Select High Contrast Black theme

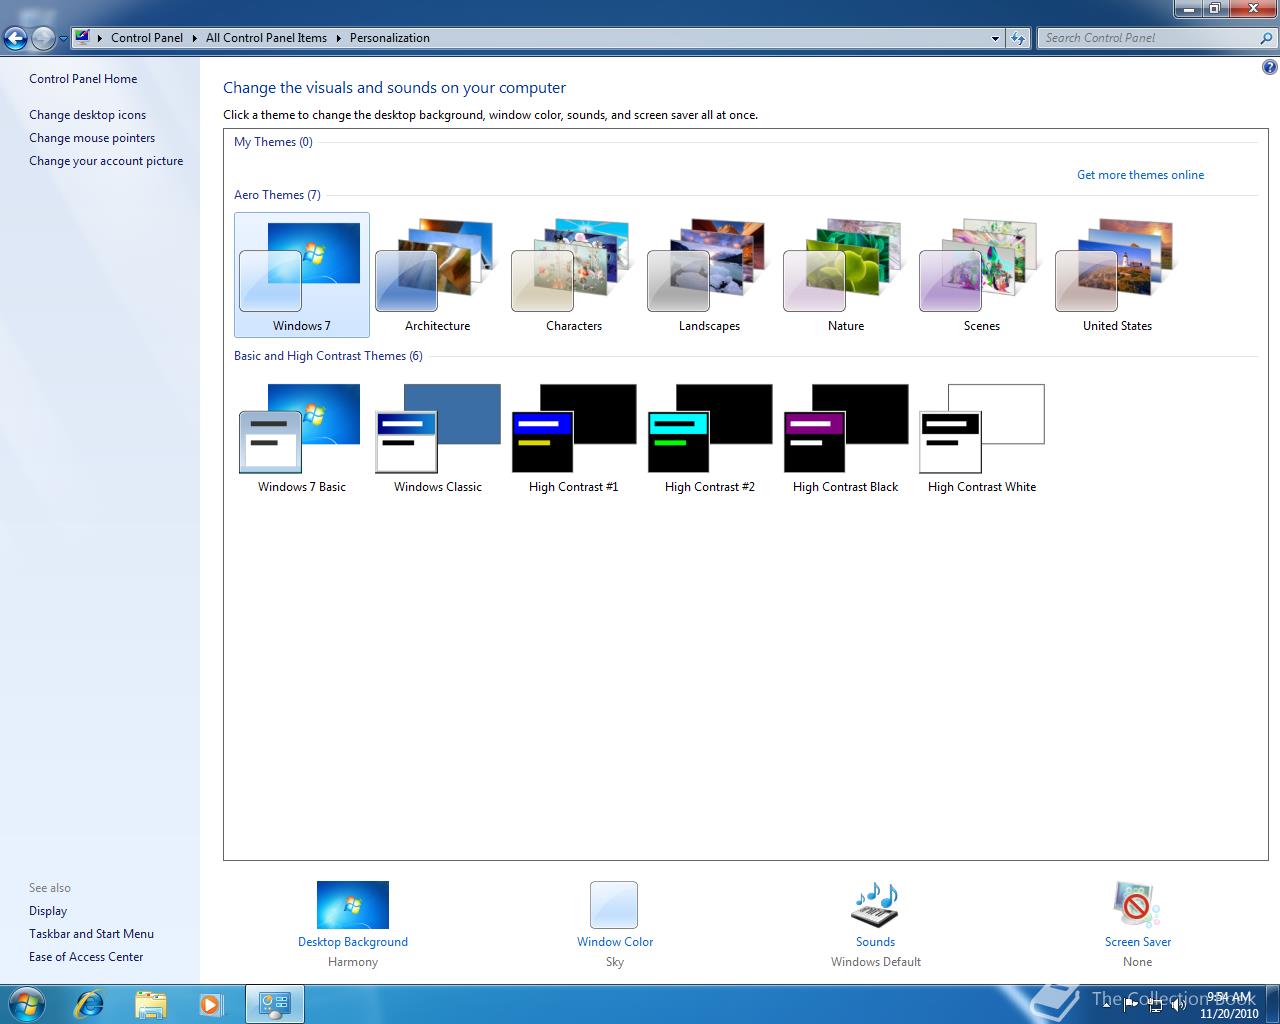tap(845, 437)
